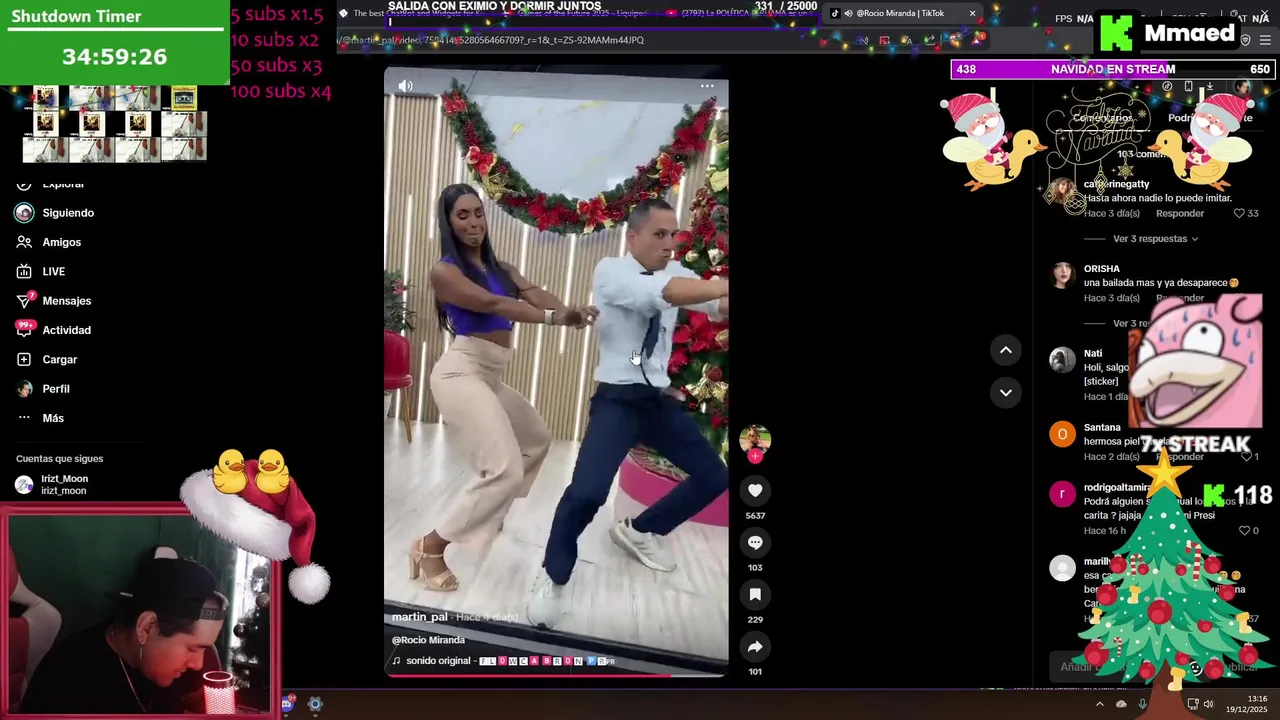Expand the Más options in the sidebar
This screenshot has width=1280, height=720.
40,418
